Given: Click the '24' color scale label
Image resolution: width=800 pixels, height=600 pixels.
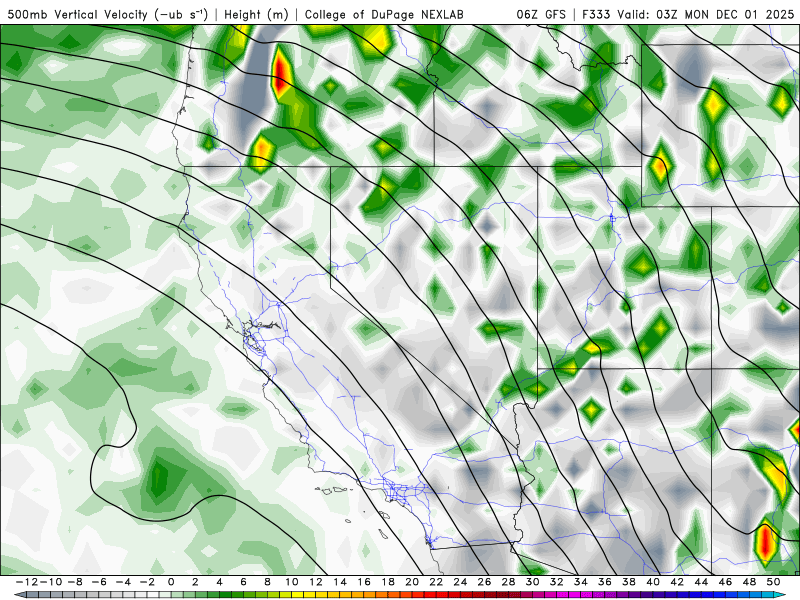Looking at the screenshot, I should point(460,582).
